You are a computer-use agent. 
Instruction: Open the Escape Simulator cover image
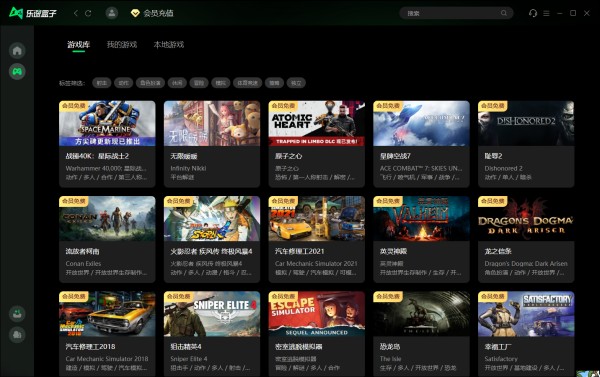click(317, 314)
